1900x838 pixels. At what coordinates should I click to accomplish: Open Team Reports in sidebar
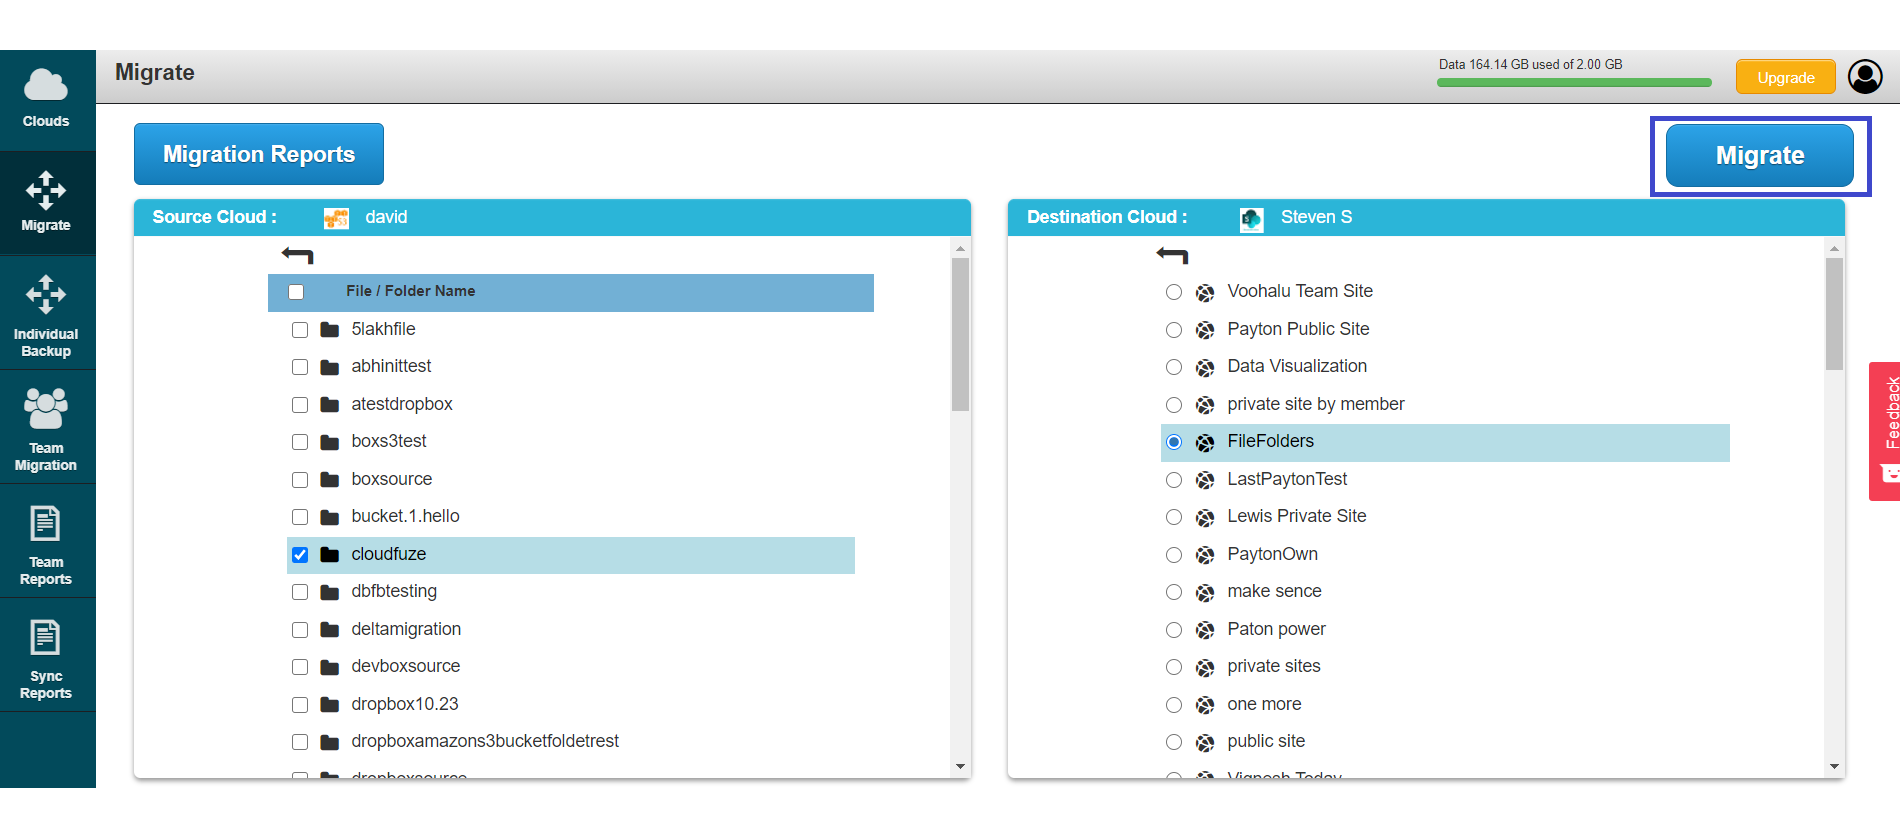pyautogui.click(x=47, y=543)
